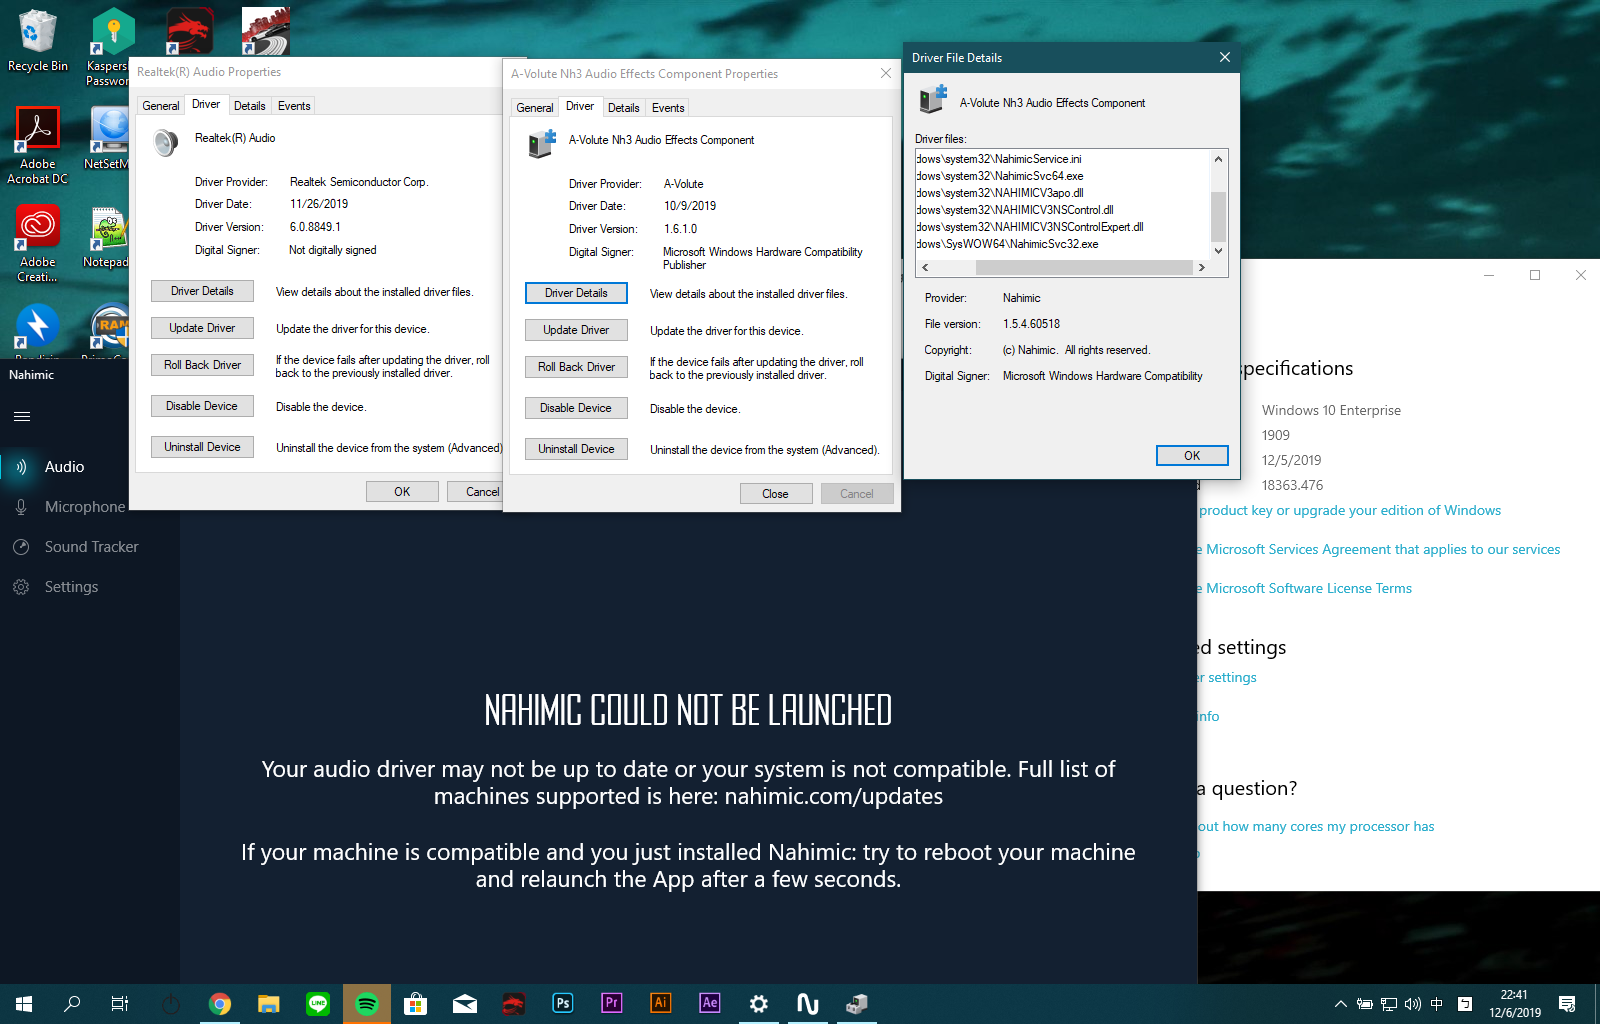The height and width of the screenshot is (1024, 1600).
Task: Select NahimicSvc64.exe in driver files list
Action: [1000, 176]
